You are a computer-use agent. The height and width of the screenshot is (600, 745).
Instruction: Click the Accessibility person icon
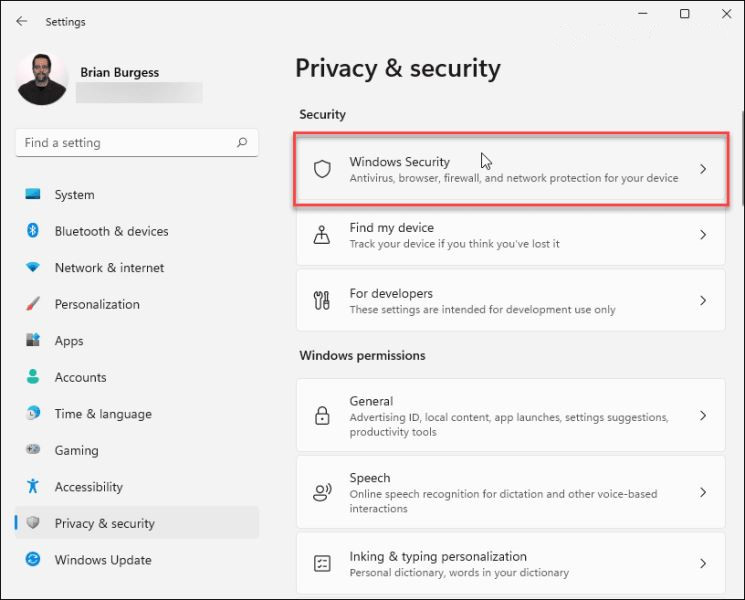pos(33,487)
